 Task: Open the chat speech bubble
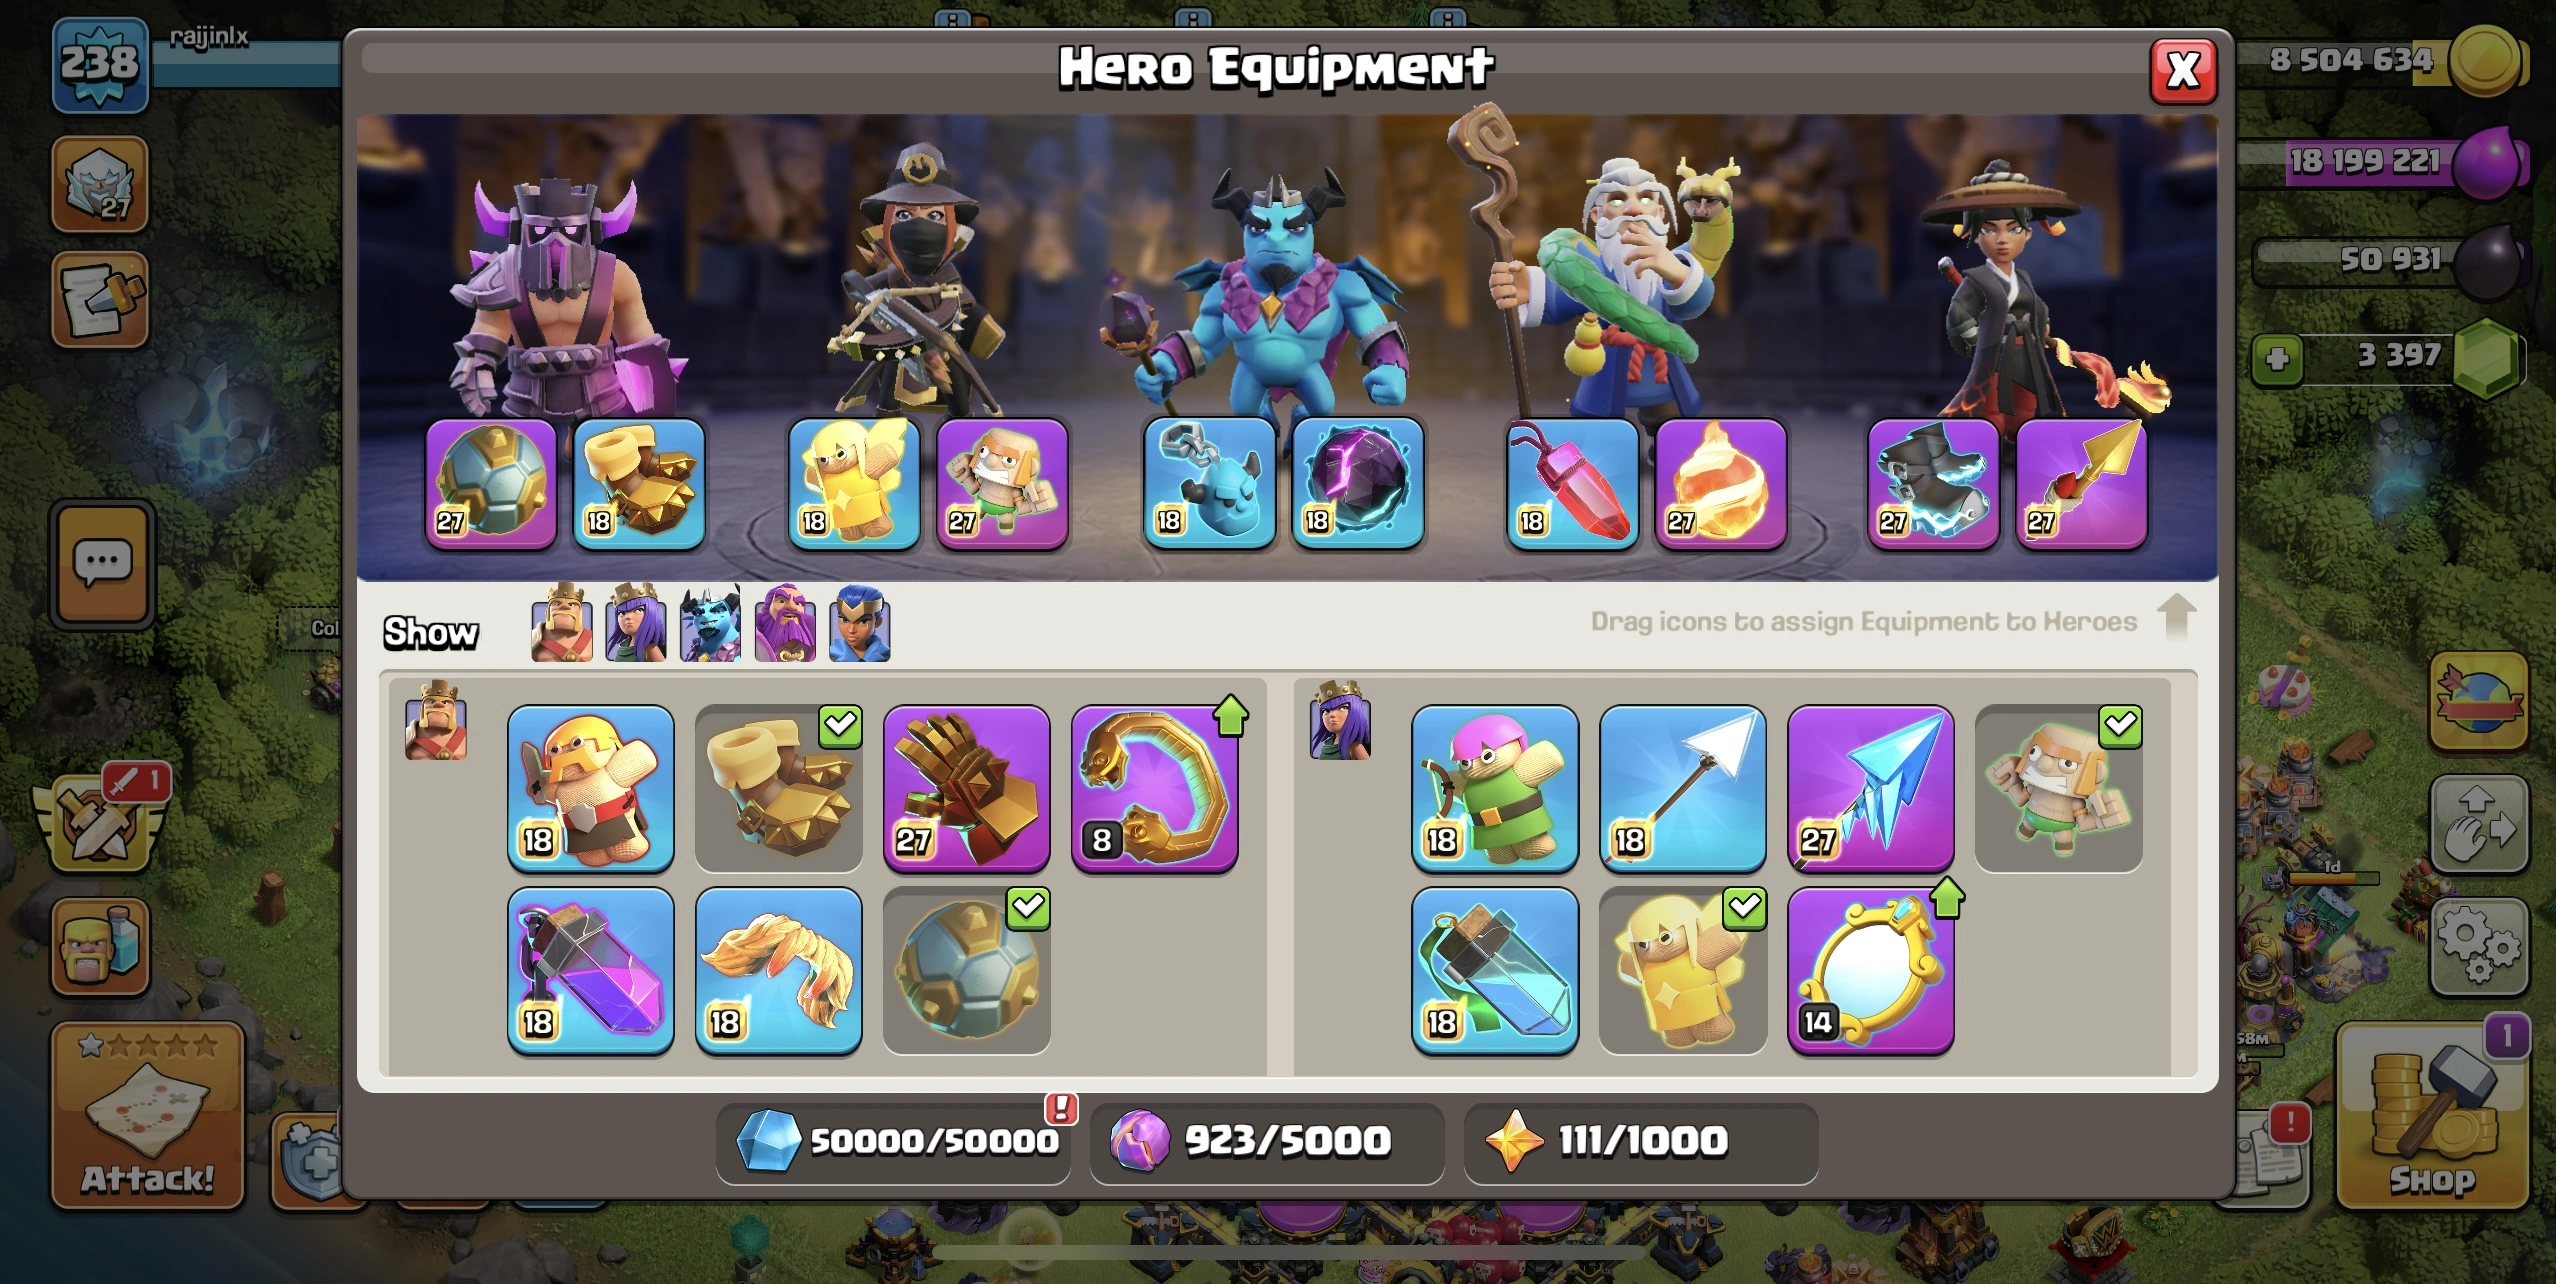pyautogui.click(x=103, y=565)
